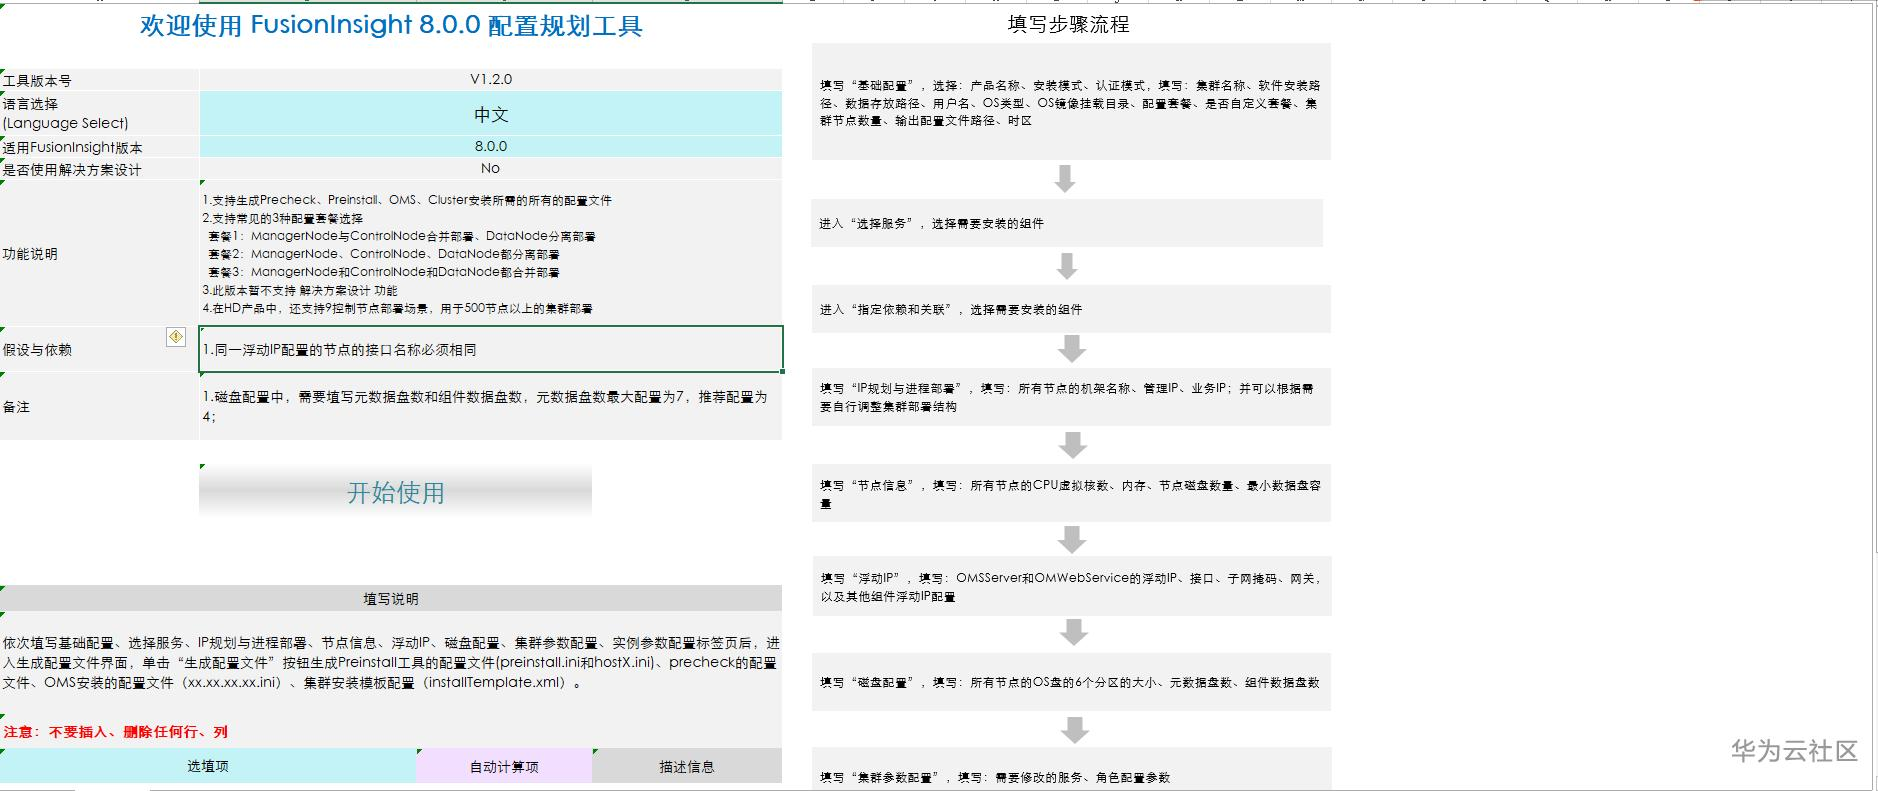Click the remark cell about 元数据盘数最大配置为7
1878x791 pixels.
point(491,406)
